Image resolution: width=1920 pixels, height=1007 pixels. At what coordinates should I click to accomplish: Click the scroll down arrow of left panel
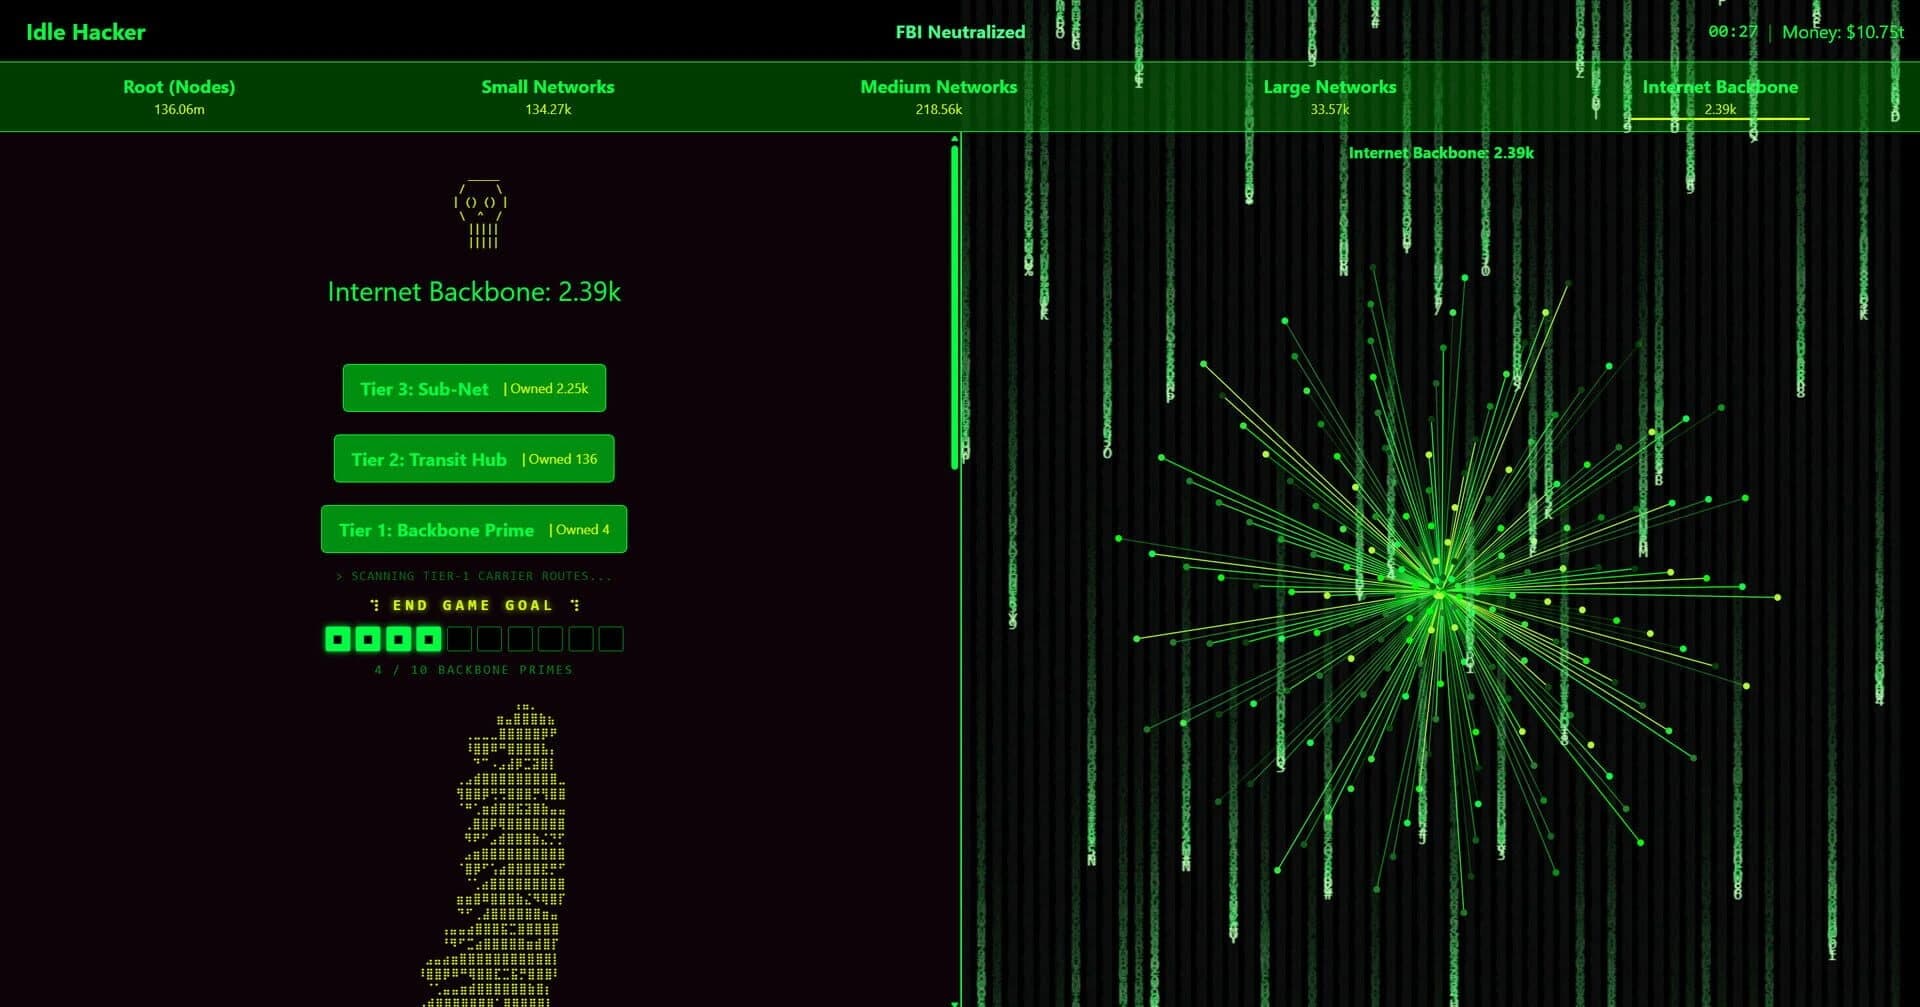click(955, 1002)
